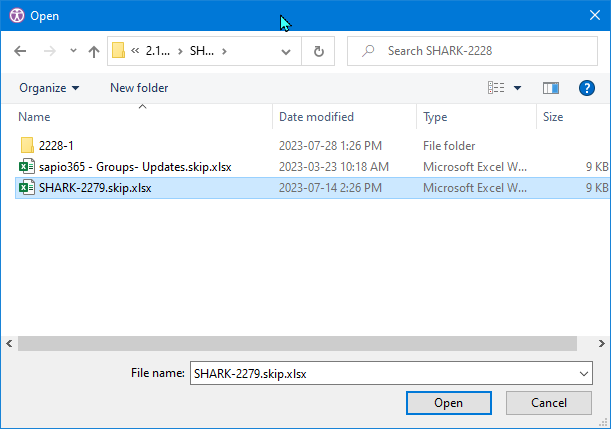Image resolution: width=611 pixels, height=429 pixels.
Task: Open the help question mark icon
Action: 587,88
